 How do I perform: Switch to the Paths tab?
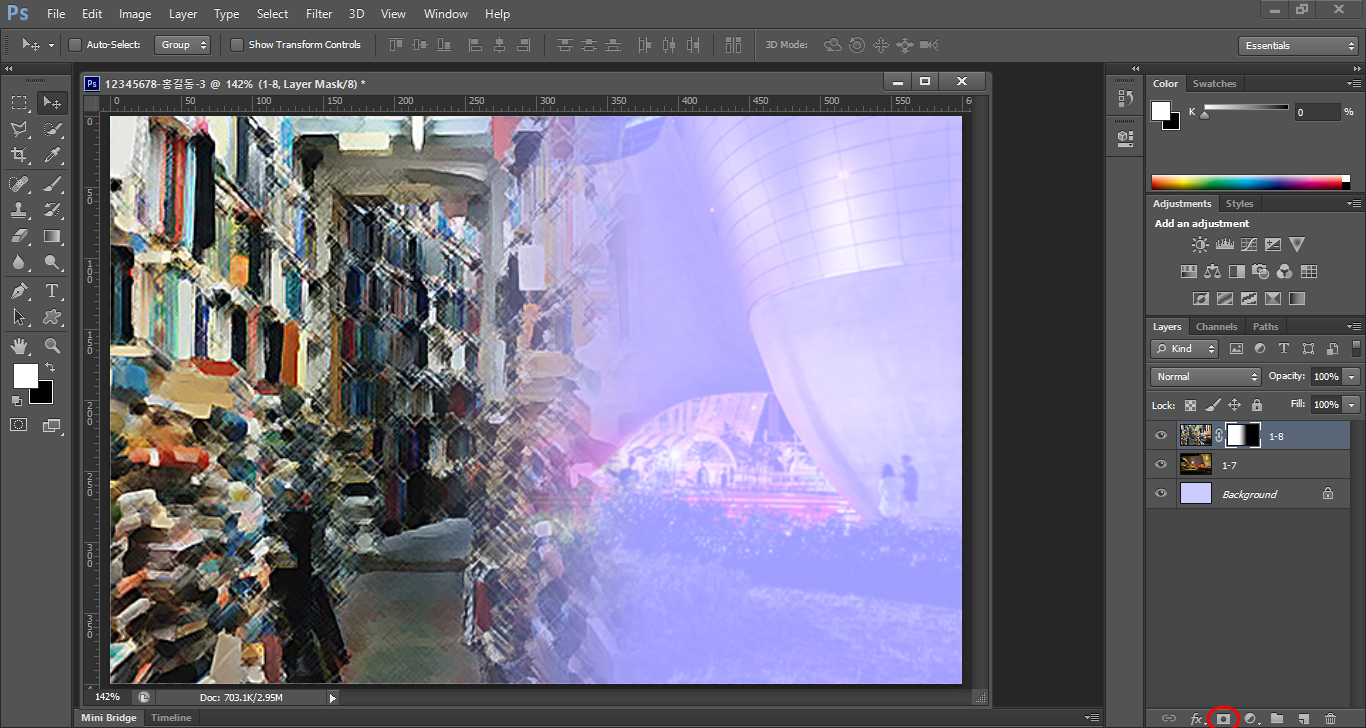pyautogui.click(x=1266, y=327)
